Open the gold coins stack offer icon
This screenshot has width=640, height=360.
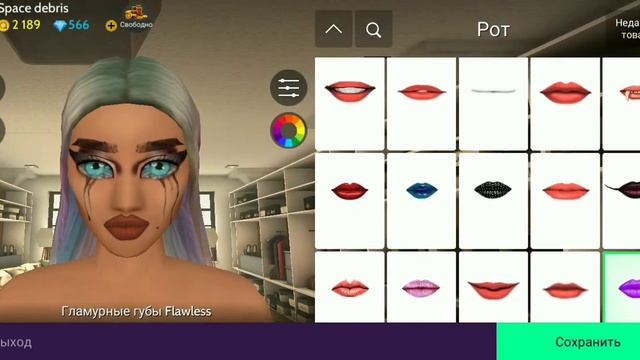click(136, 13)
